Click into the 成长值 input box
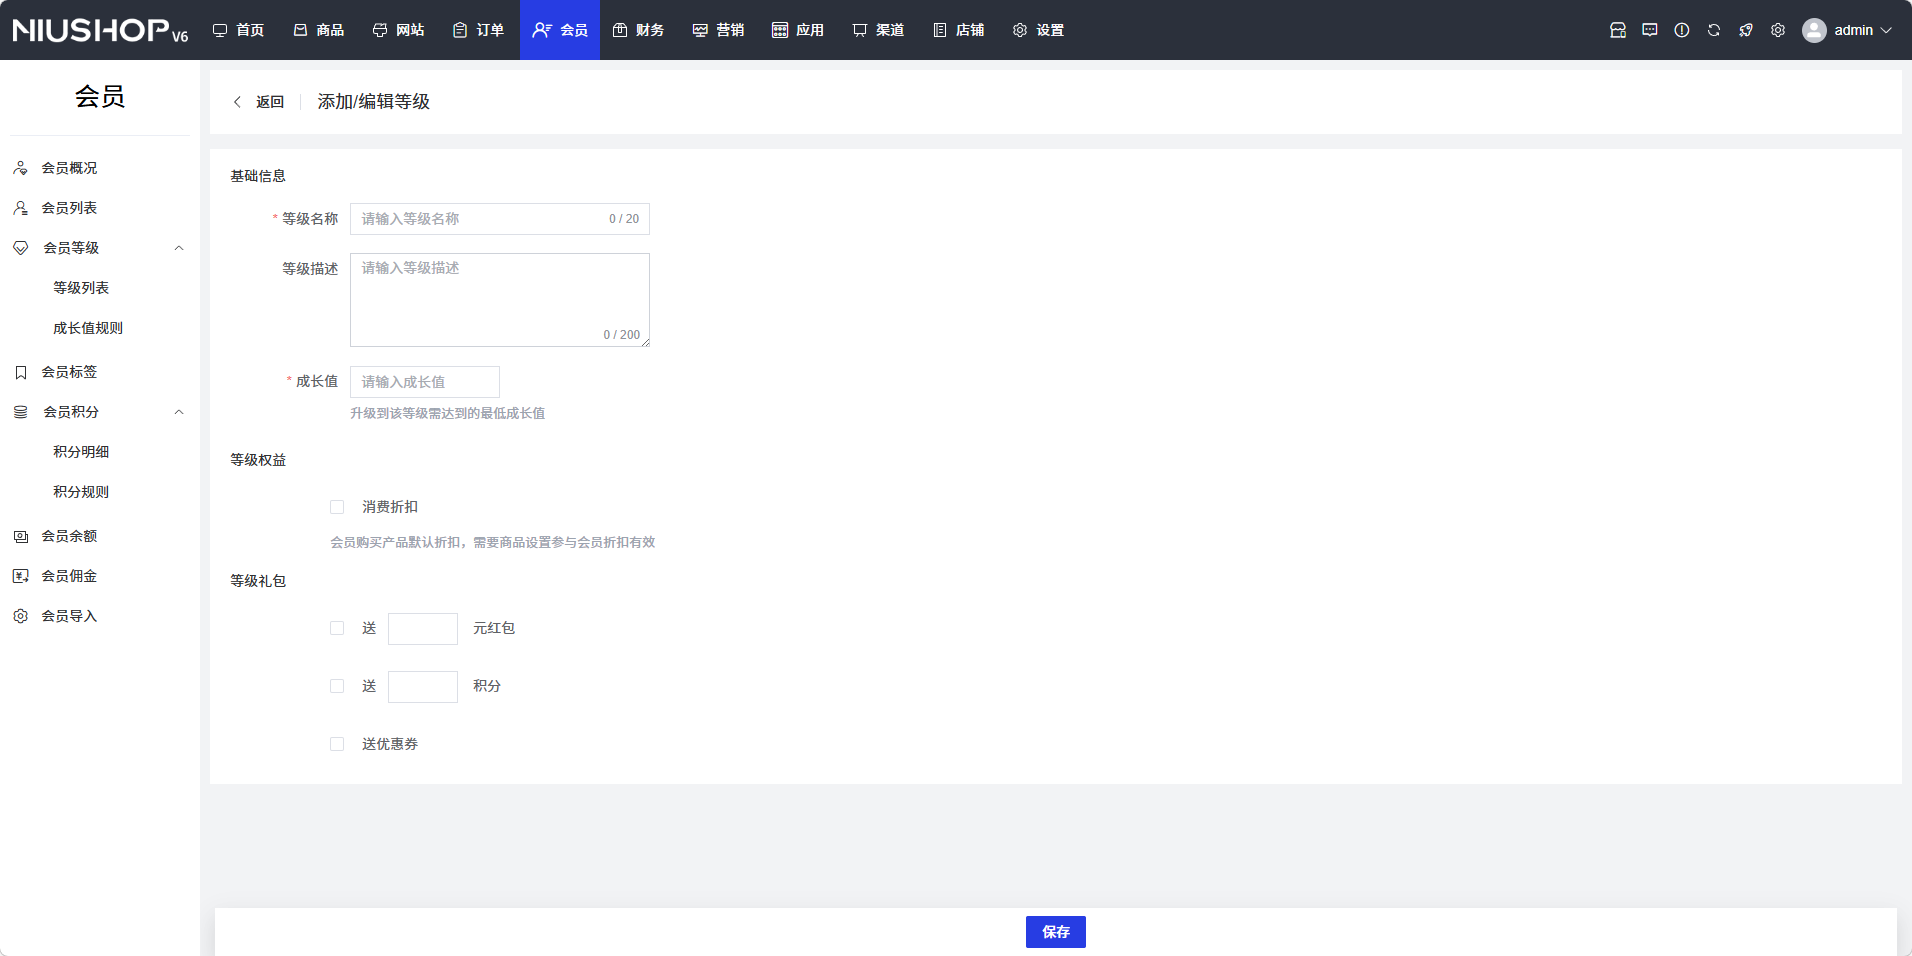This screenshot has width=1912, height=956. [x=424, y=382]
